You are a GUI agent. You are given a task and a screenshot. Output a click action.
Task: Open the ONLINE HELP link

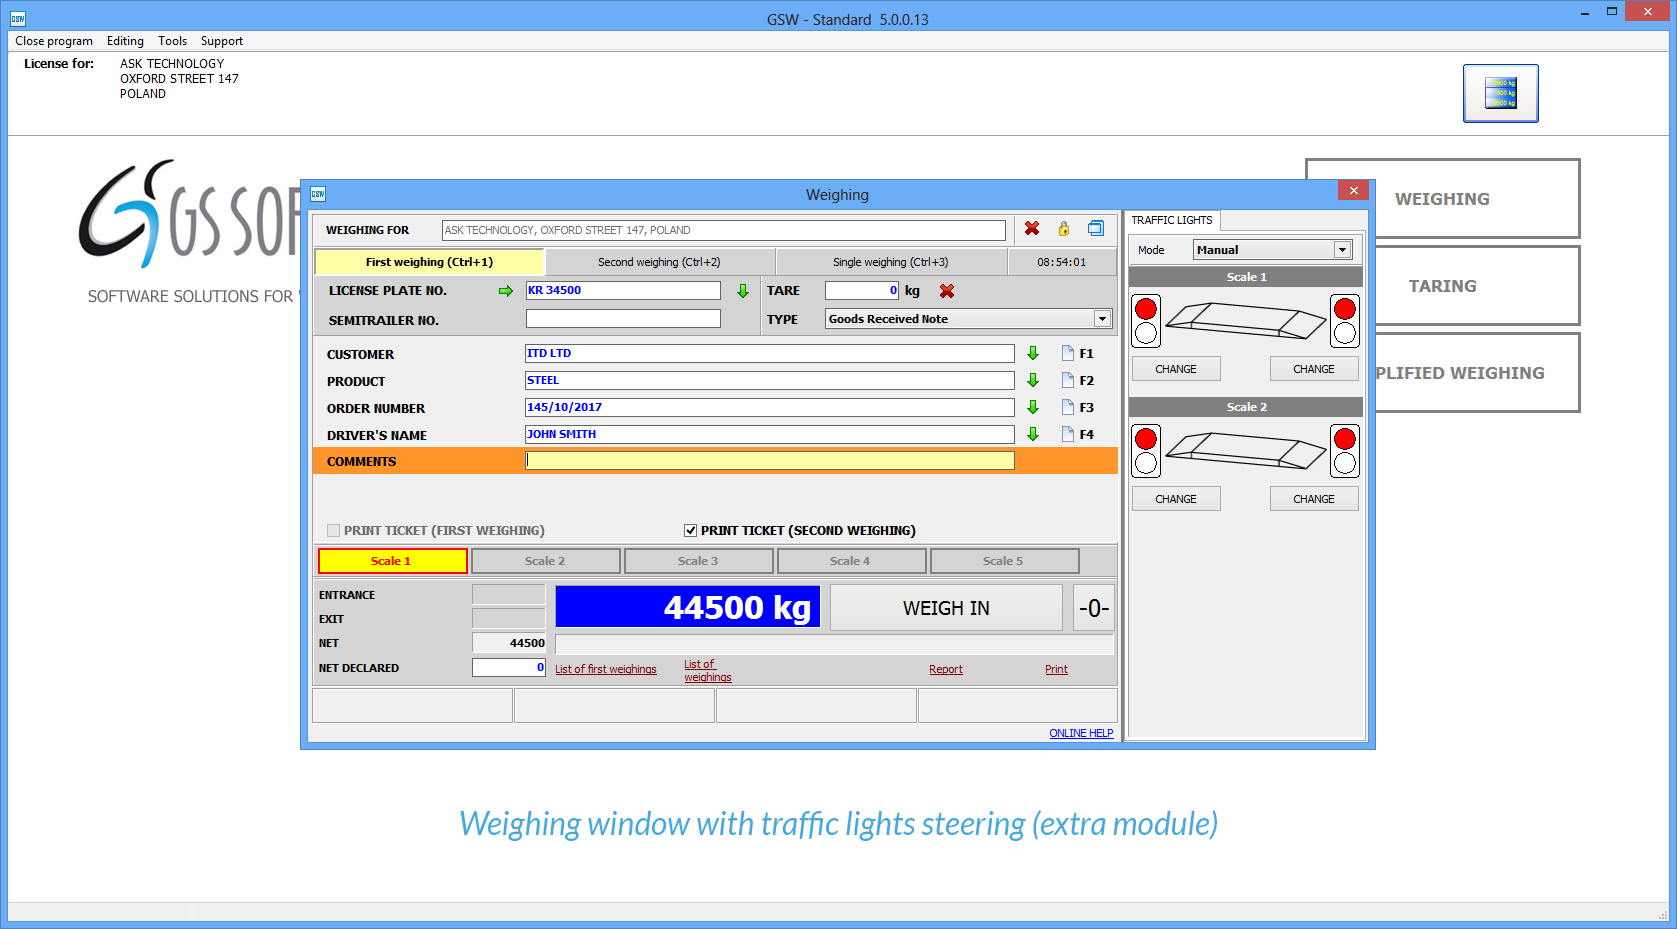pyautogui.click(x=1081, y=733)
